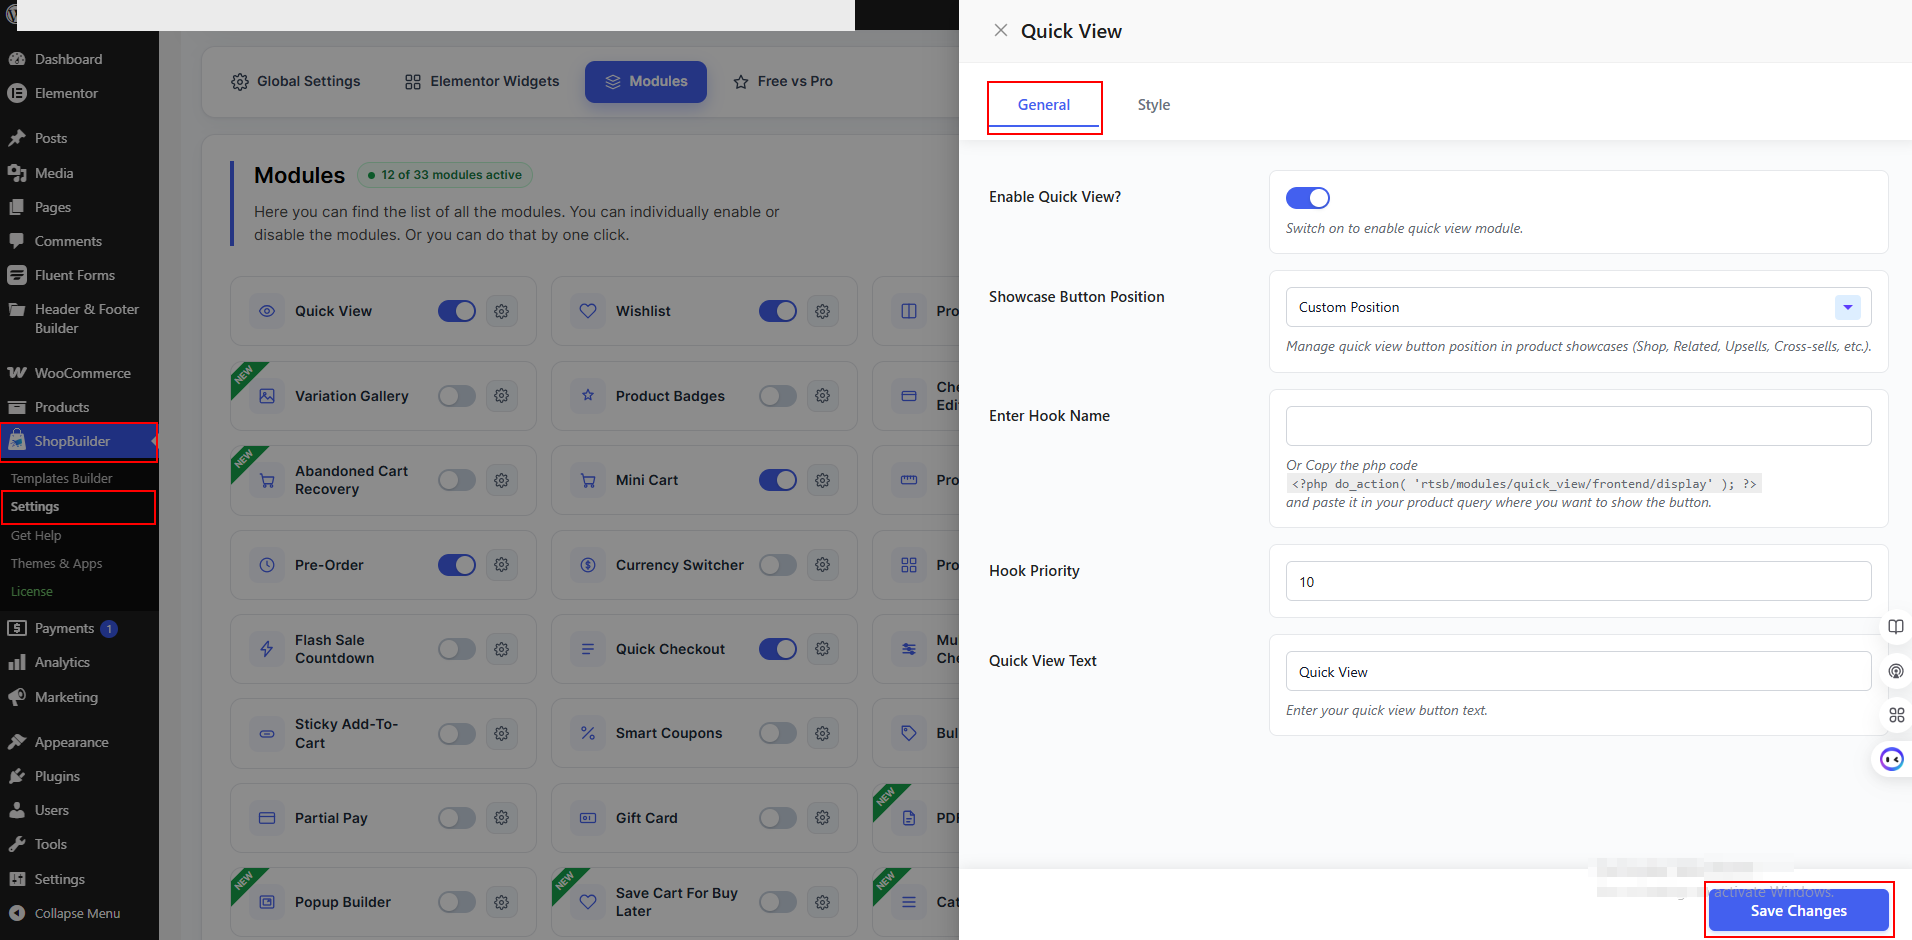Click the Smart Coupons percent icon
The height and width of the screenshot is (940, 1912).
(x=588, y=733)
